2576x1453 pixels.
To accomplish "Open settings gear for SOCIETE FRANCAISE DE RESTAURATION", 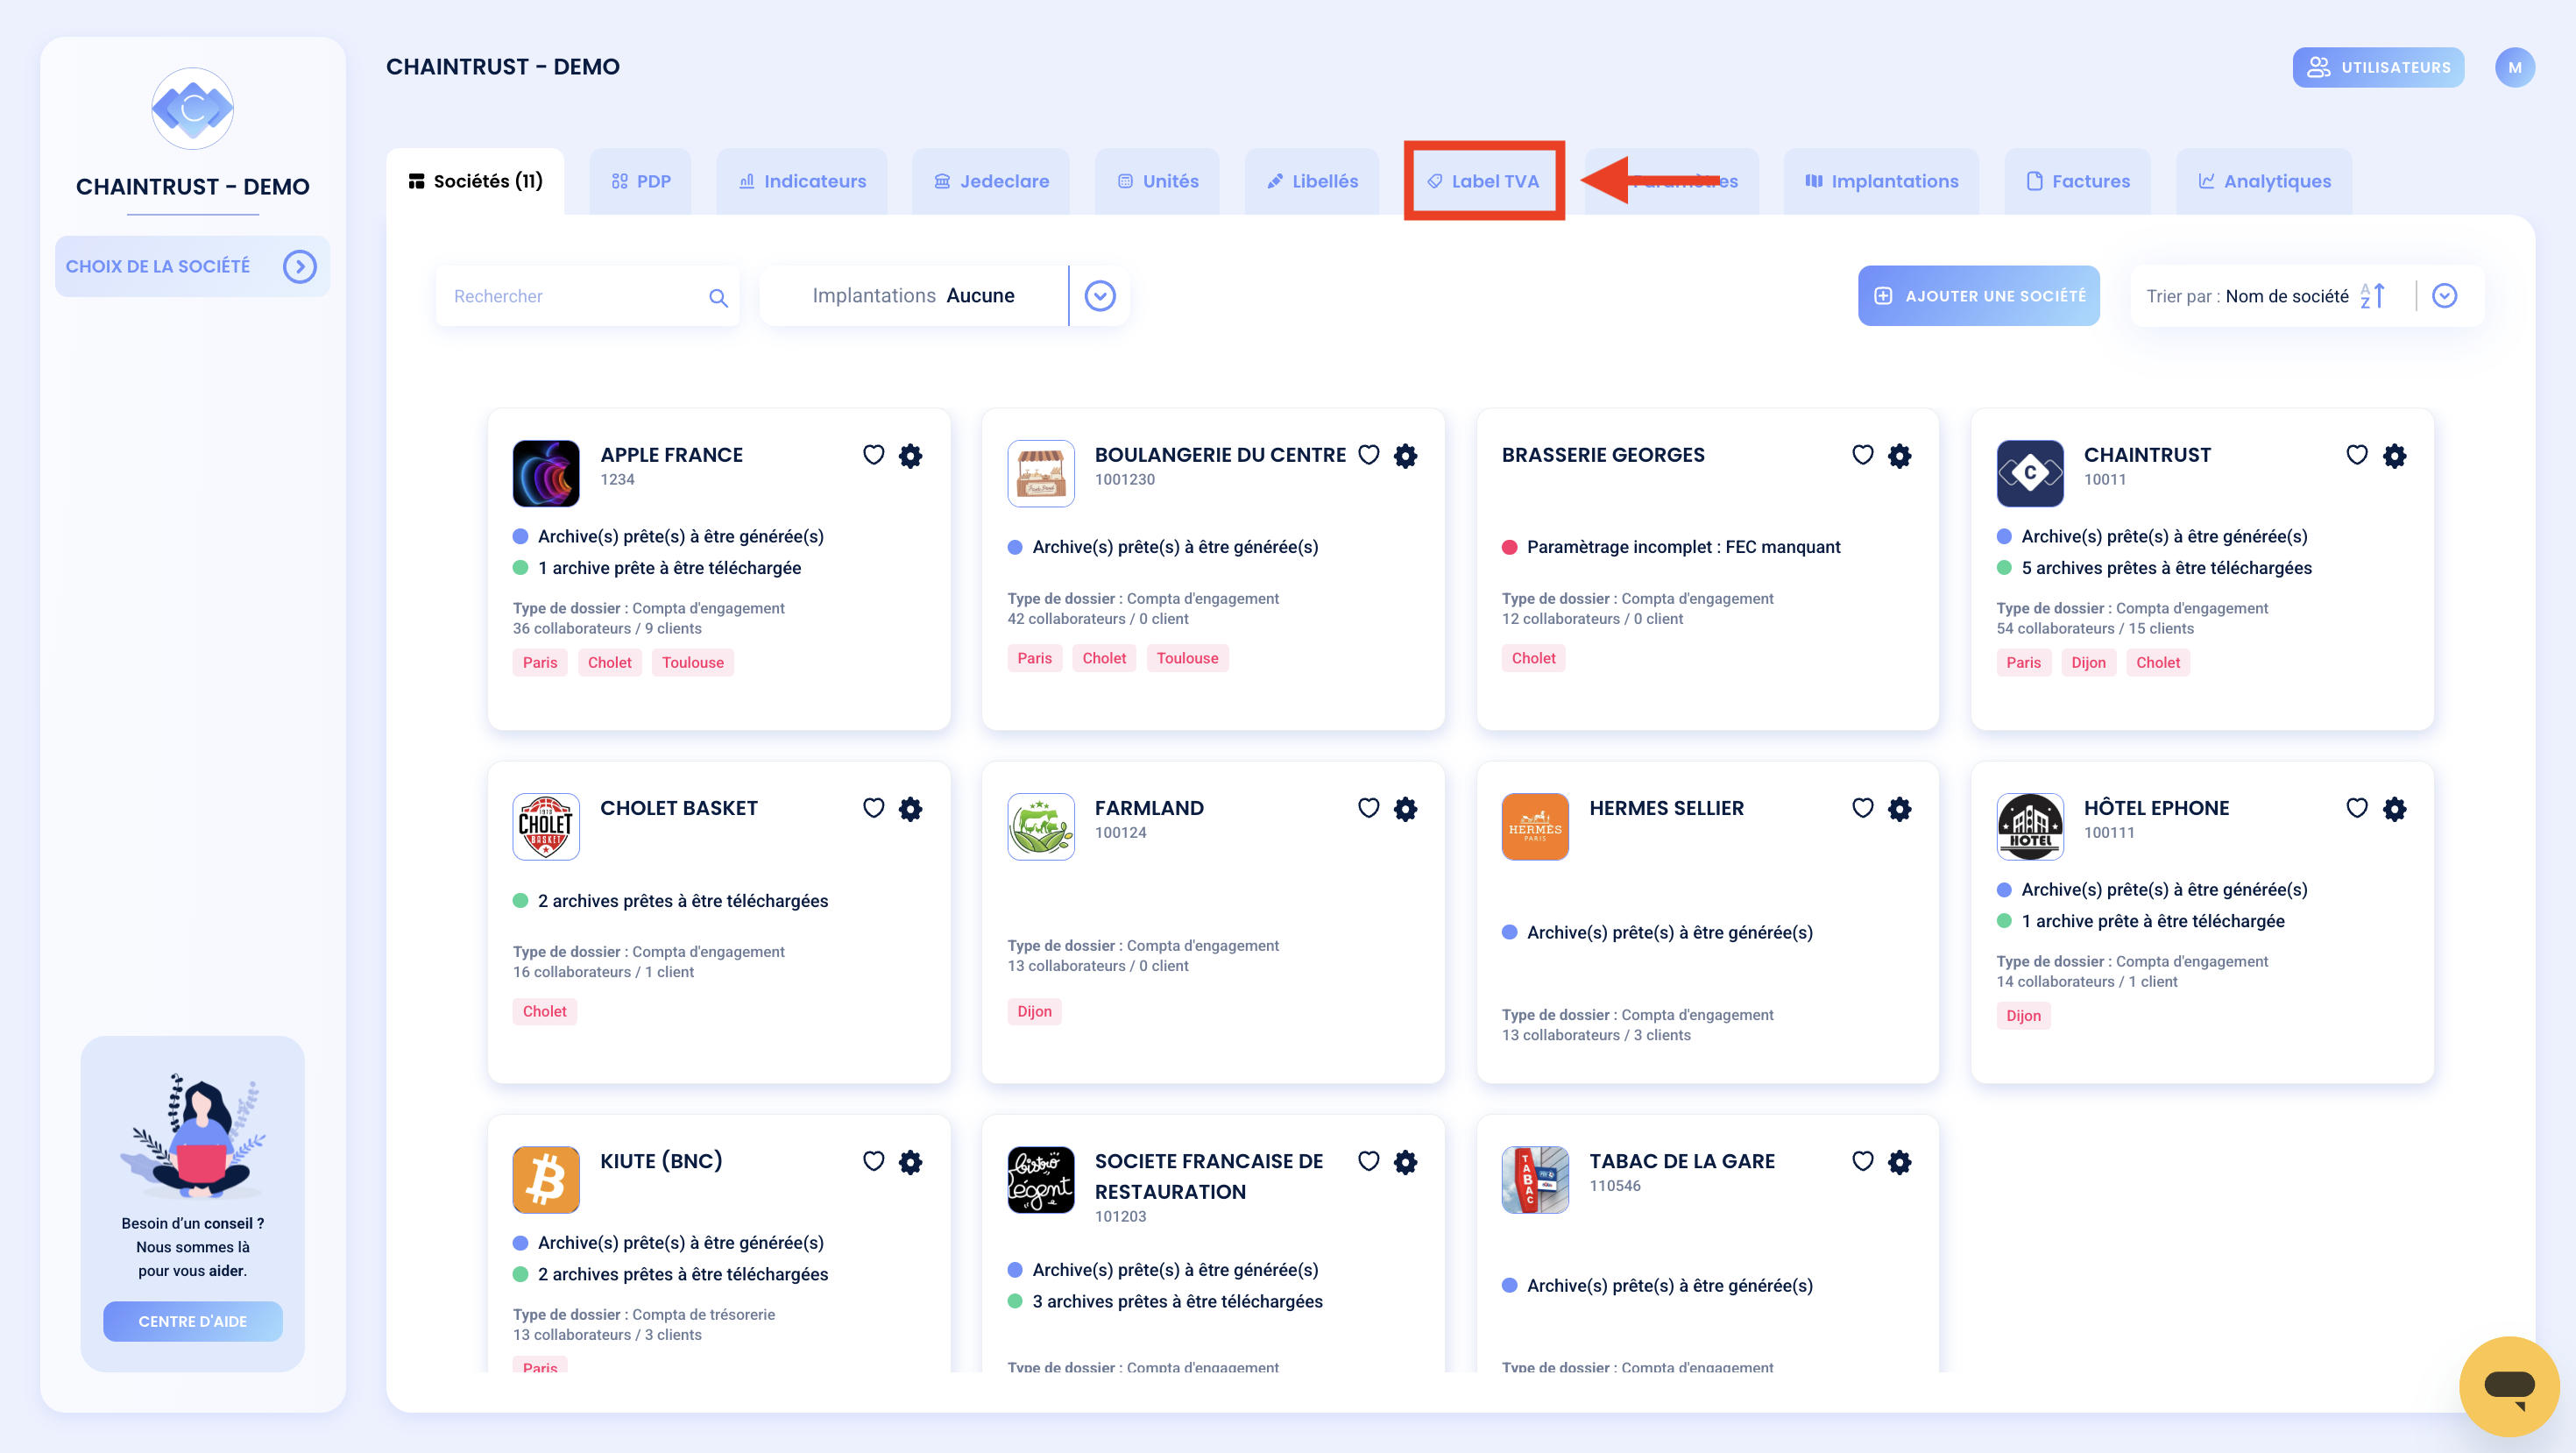I will click(1405, 1162).
